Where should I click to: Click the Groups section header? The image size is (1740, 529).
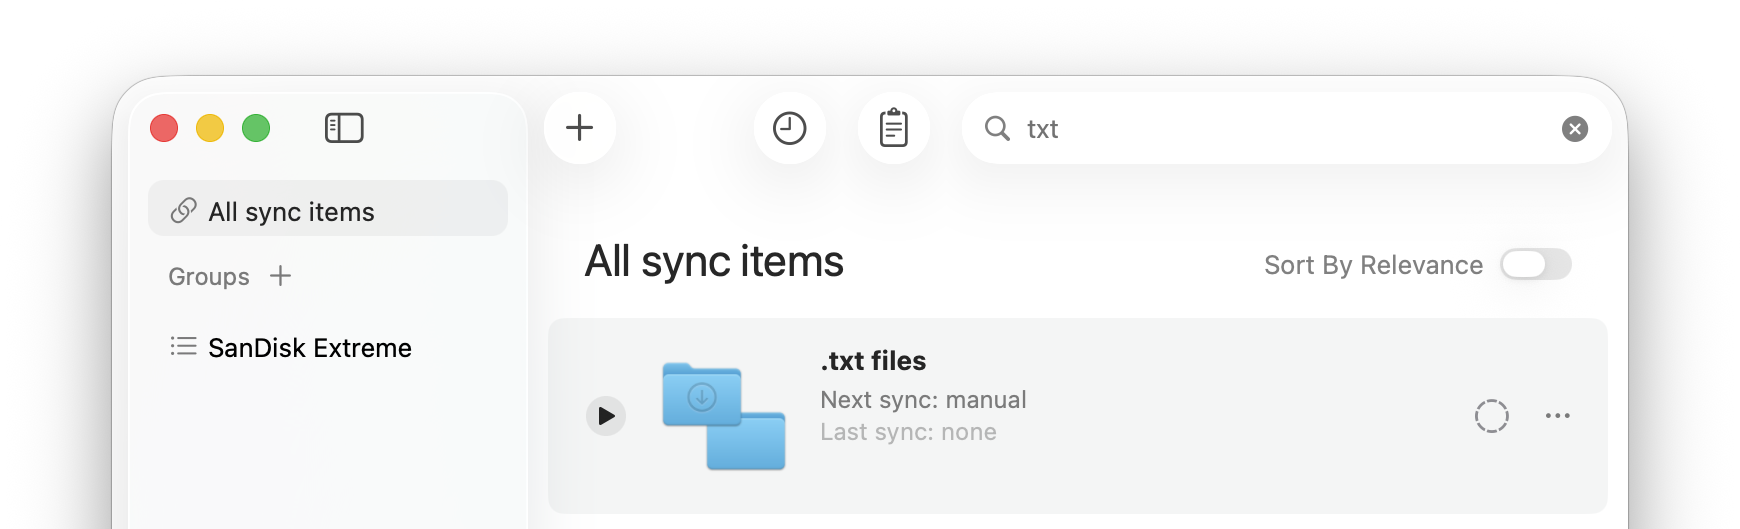(209, 277)
